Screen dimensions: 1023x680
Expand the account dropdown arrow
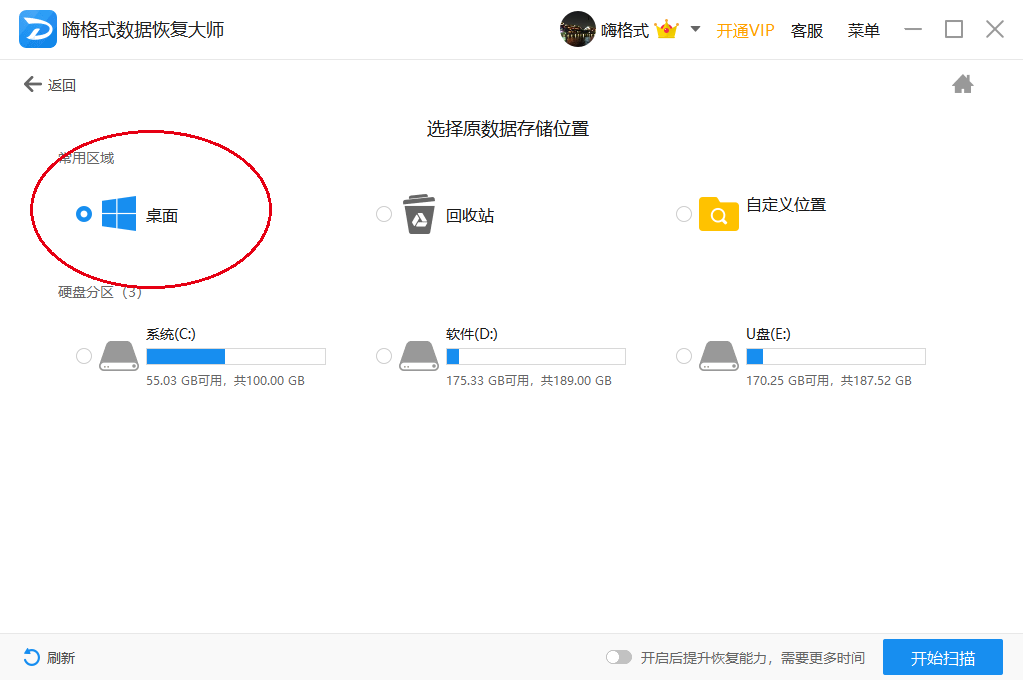click(695, 29)
